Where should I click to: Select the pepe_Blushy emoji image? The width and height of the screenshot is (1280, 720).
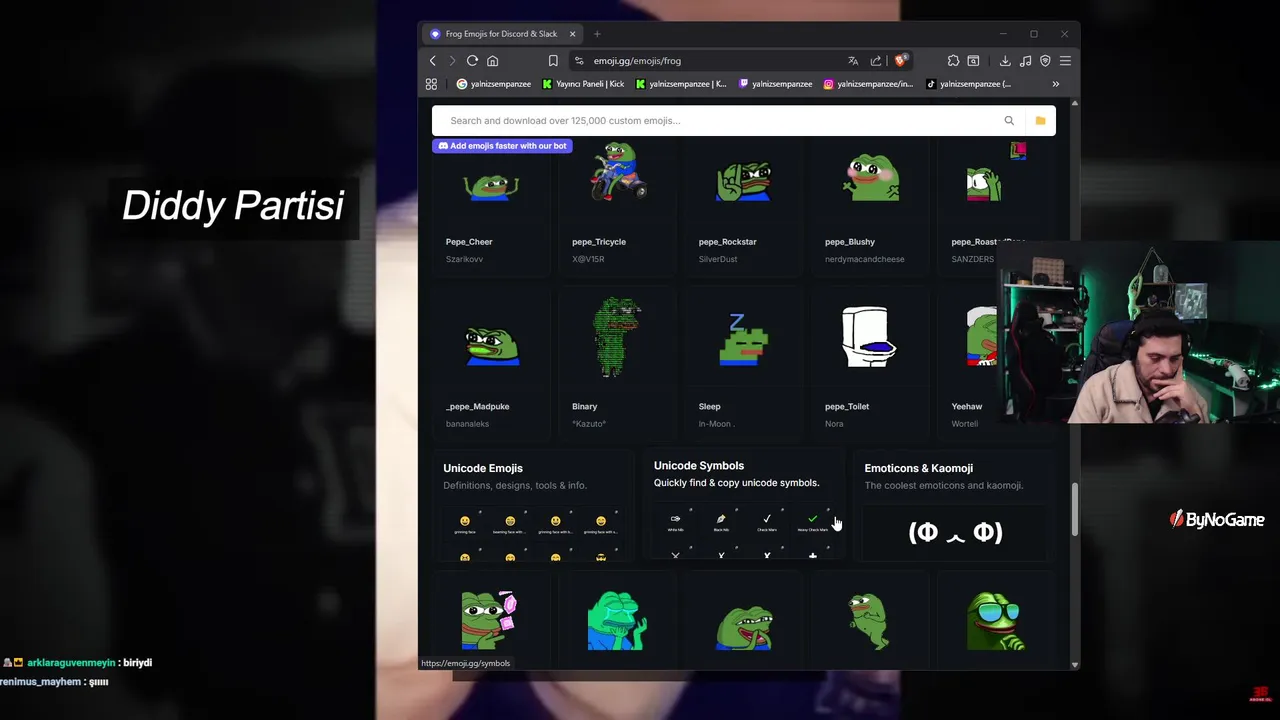tap(871, 177)
